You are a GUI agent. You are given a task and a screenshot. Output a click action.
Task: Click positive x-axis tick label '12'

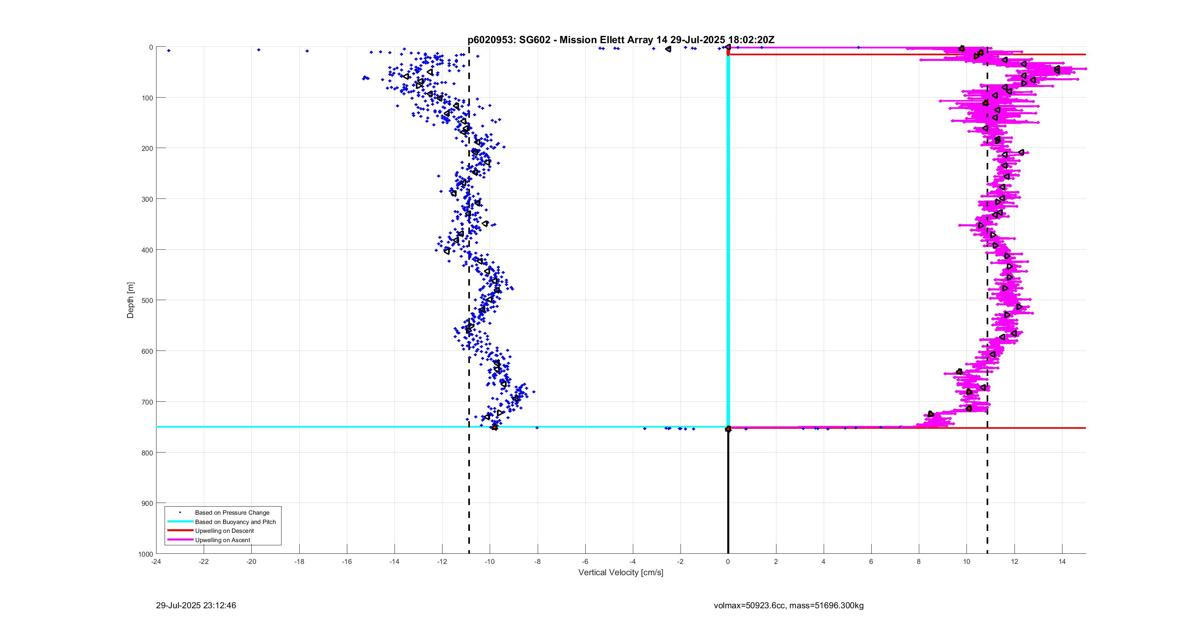tap(1015, 562)
